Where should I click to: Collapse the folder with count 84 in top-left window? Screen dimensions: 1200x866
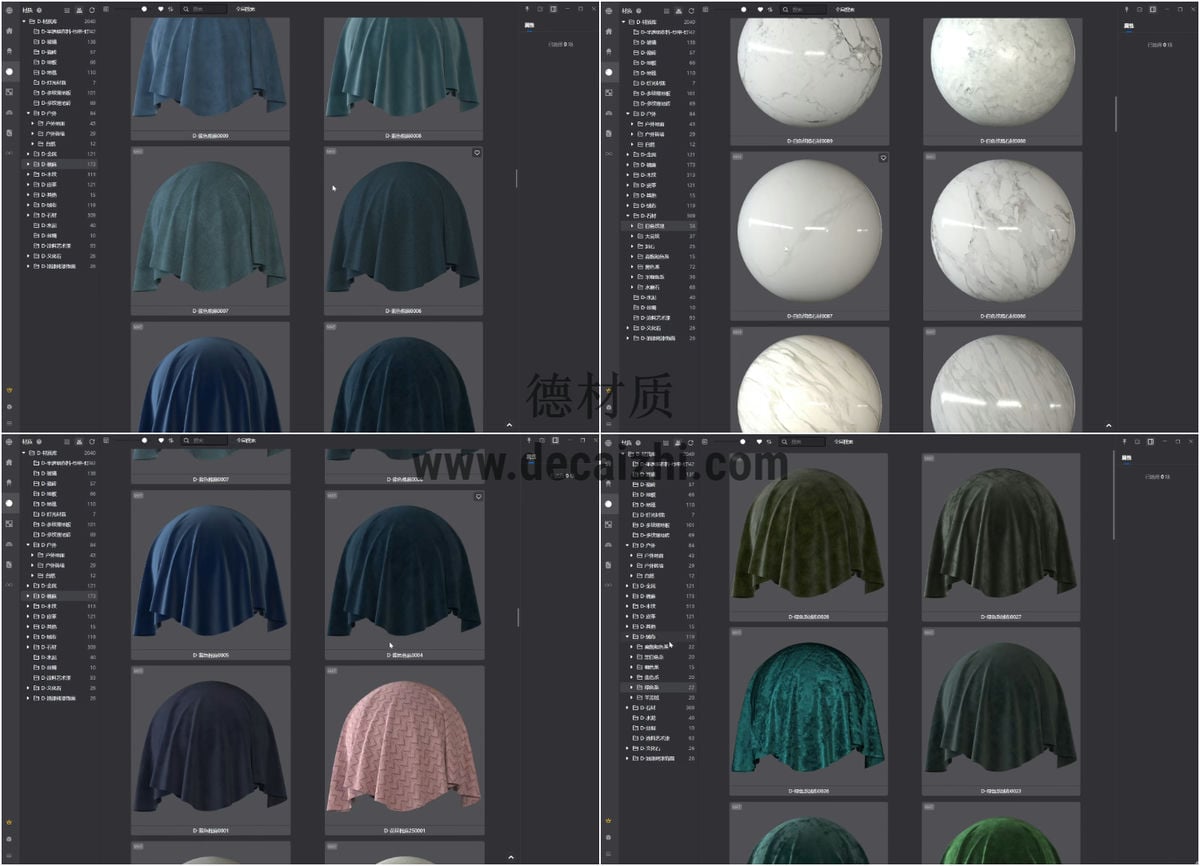(x=29, y=113)
